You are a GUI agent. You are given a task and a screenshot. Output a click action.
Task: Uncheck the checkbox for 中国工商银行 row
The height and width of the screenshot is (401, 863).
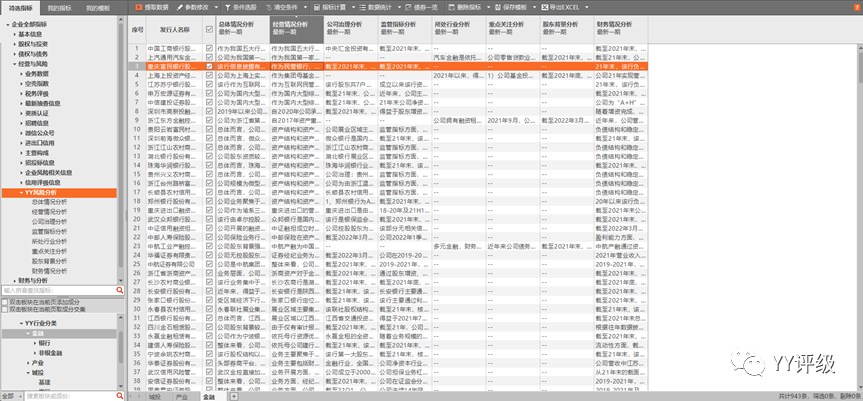pyautogui.click(x=209, y=48)
